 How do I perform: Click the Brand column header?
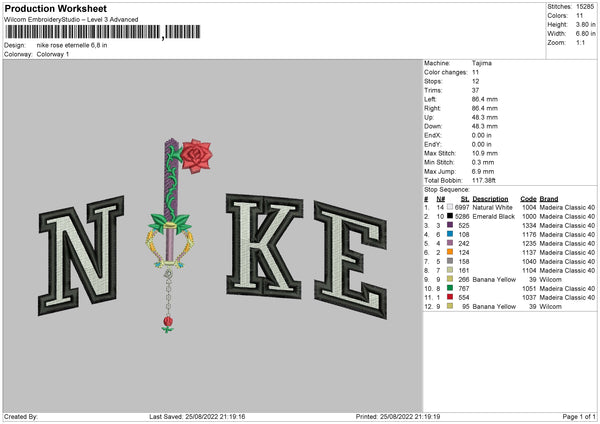pos(549,199)
